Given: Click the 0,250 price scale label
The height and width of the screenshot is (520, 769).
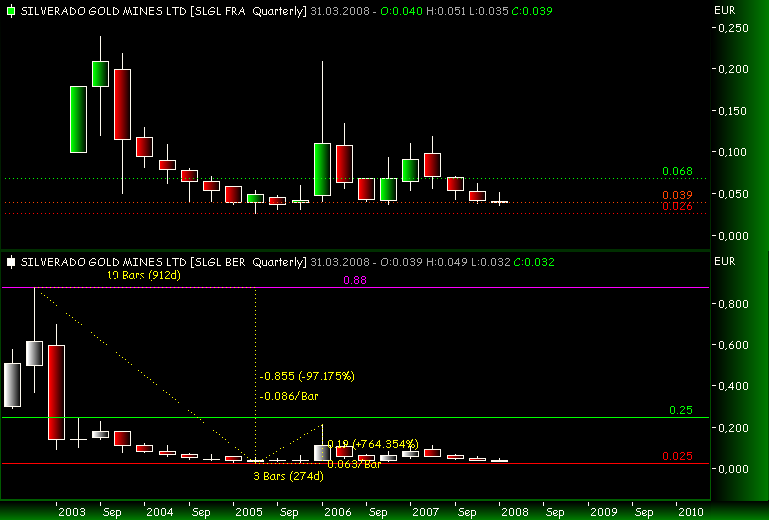Looking at the screenshot, I should tap(733, 28).
